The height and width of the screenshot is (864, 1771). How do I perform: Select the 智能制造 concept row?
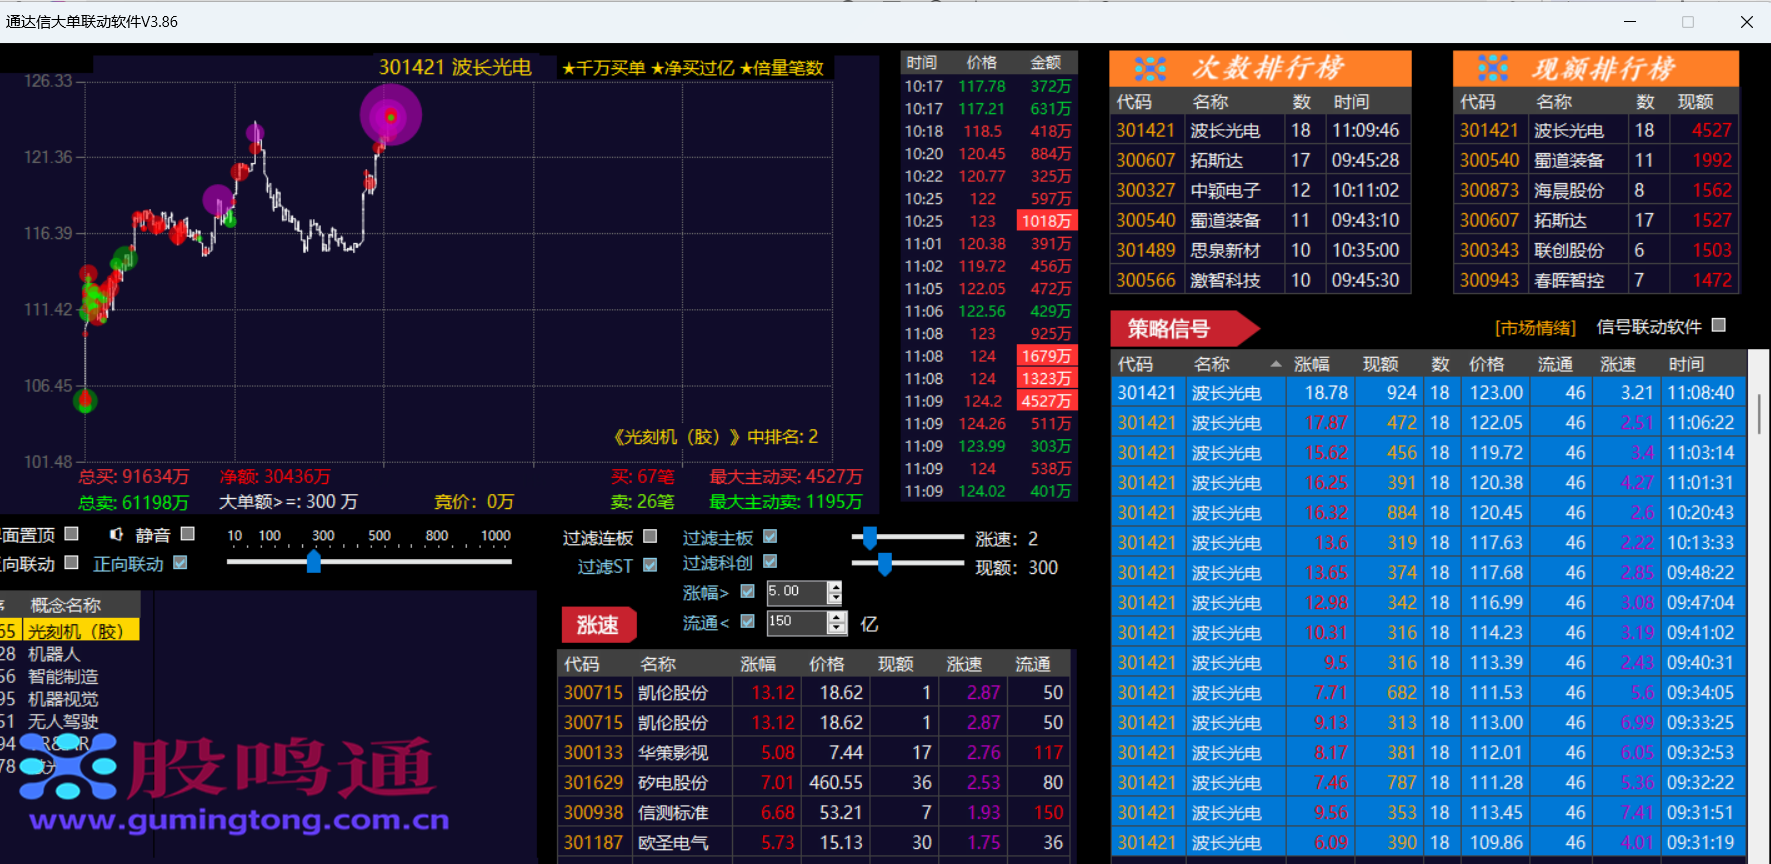(70, 677)
